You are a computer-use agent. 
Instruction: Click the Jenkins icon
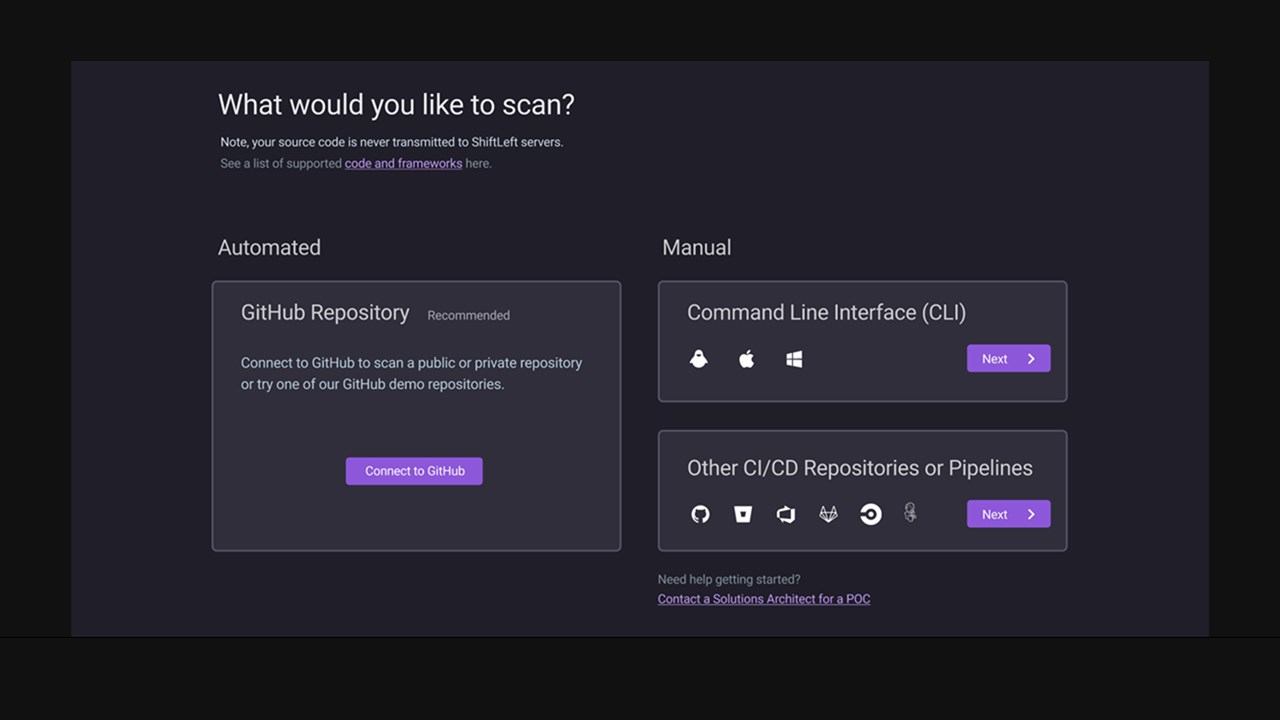[910, 513]
